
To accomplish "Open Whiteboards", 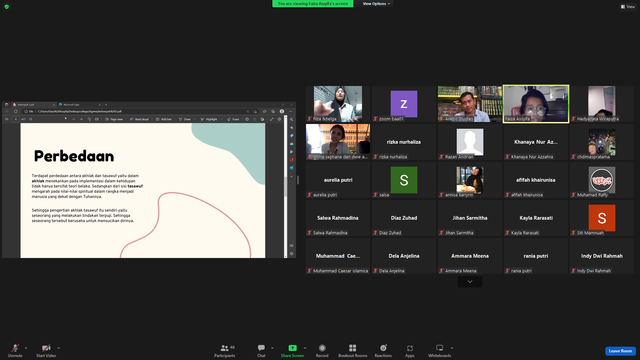I will 440,350.
